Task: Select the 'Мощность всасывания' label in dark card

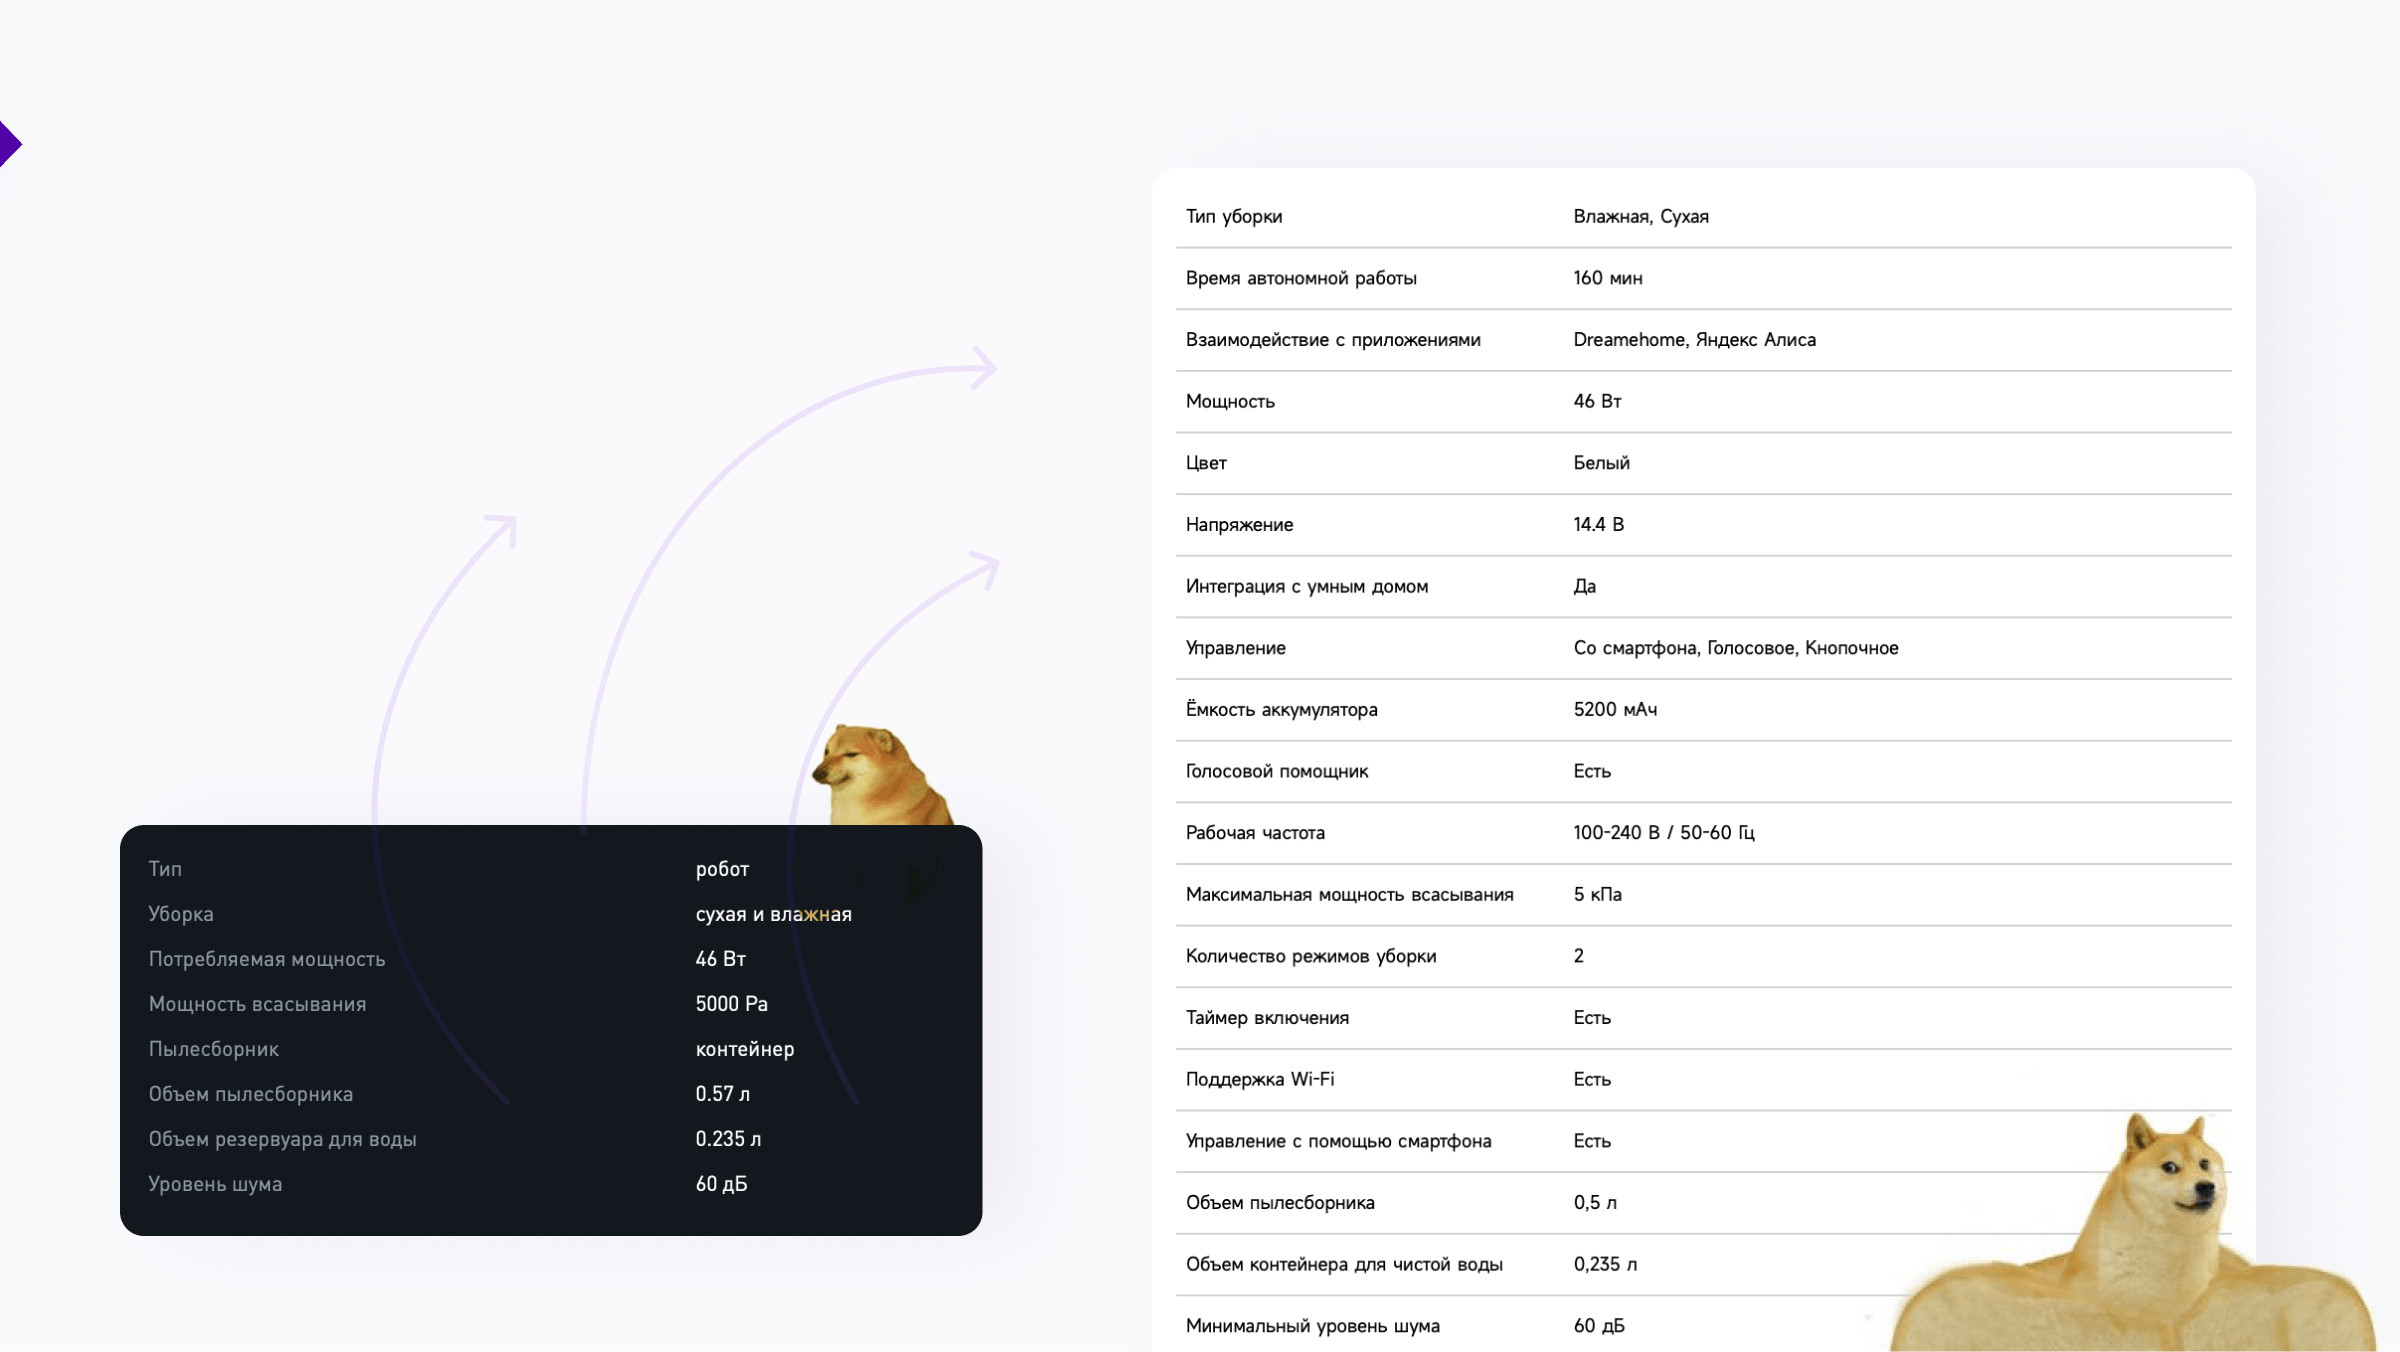Action: tap(257, 1004)
